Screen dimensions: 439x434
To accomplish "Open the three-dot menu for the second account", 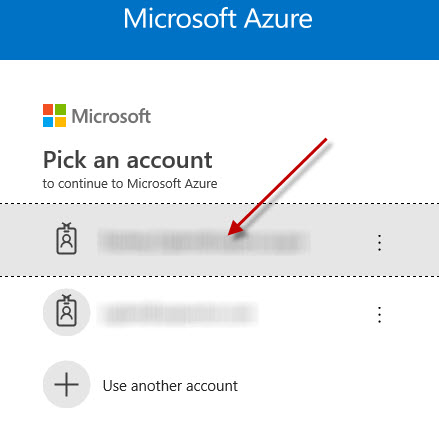I will pyautogui.click(x=379, y=315).
